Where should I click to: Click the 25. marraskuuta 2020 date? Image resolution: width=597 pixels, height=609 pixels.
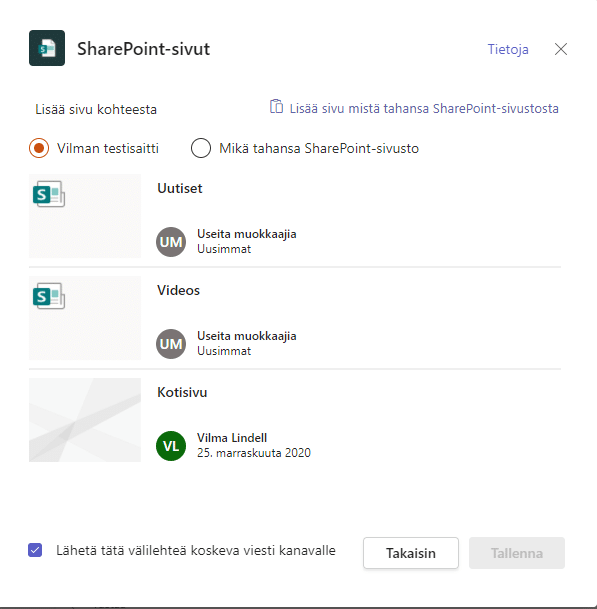pos(254,453)
